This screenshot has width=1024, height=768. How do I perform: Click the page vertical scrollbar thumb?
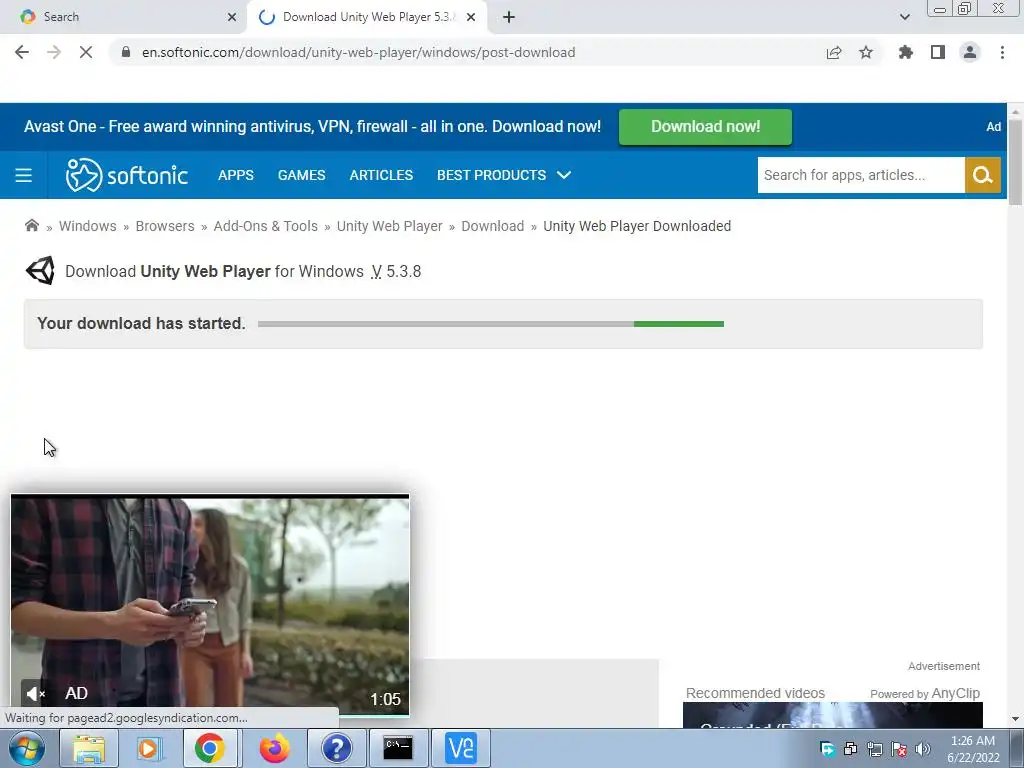1016,163
